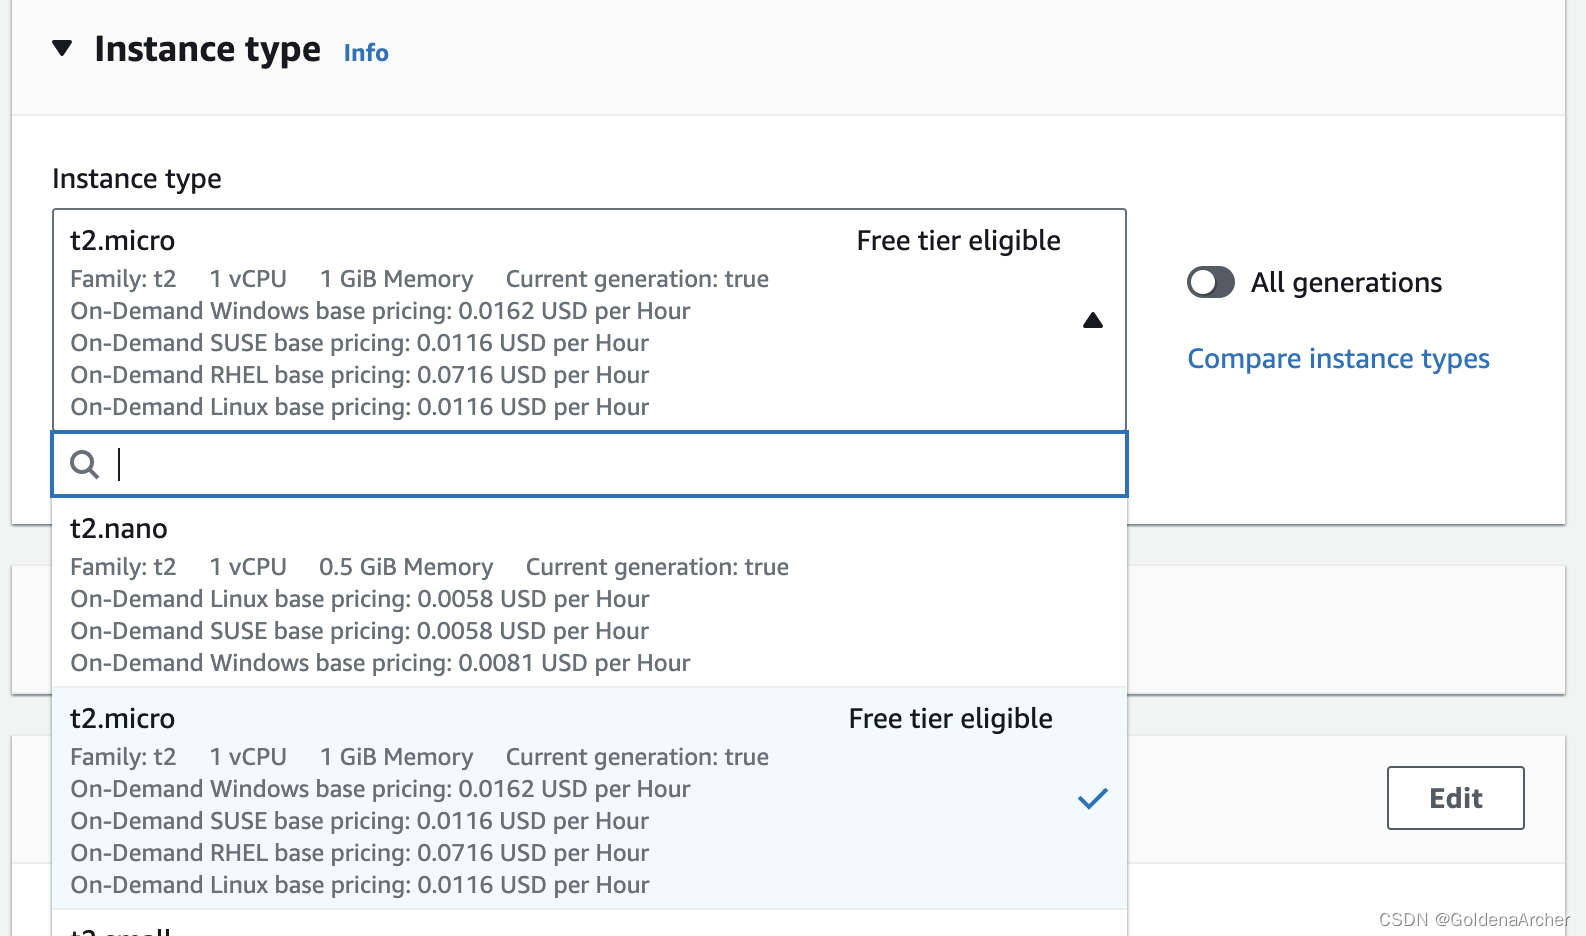Click t2.micro RHEL pricing line in list
This screenshot has width=1586, height=936.
(x=360, y=853)
